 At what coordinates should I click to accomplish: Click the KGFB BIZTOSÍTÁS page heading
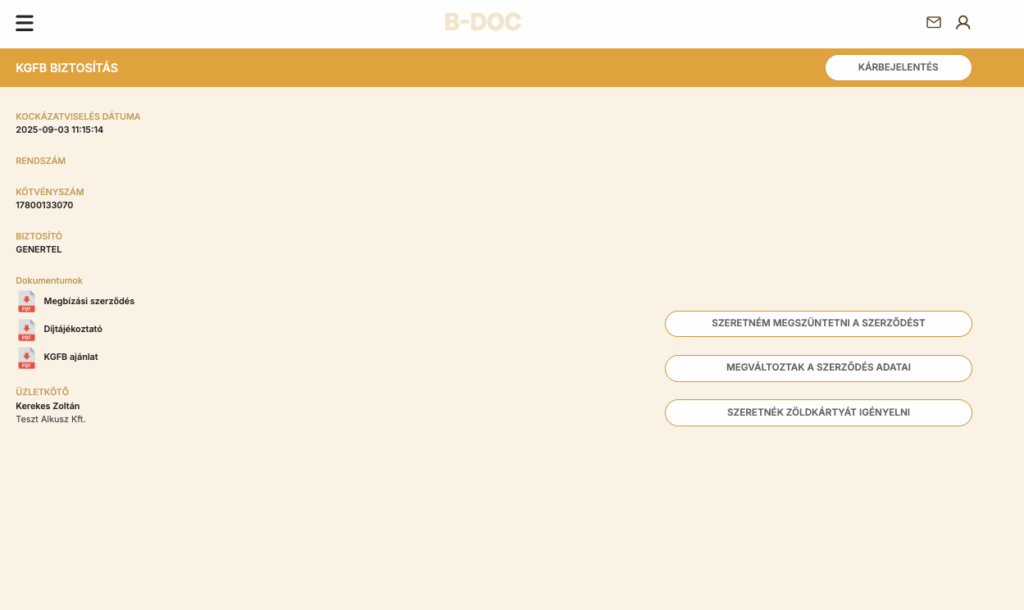tap(67, 68)
